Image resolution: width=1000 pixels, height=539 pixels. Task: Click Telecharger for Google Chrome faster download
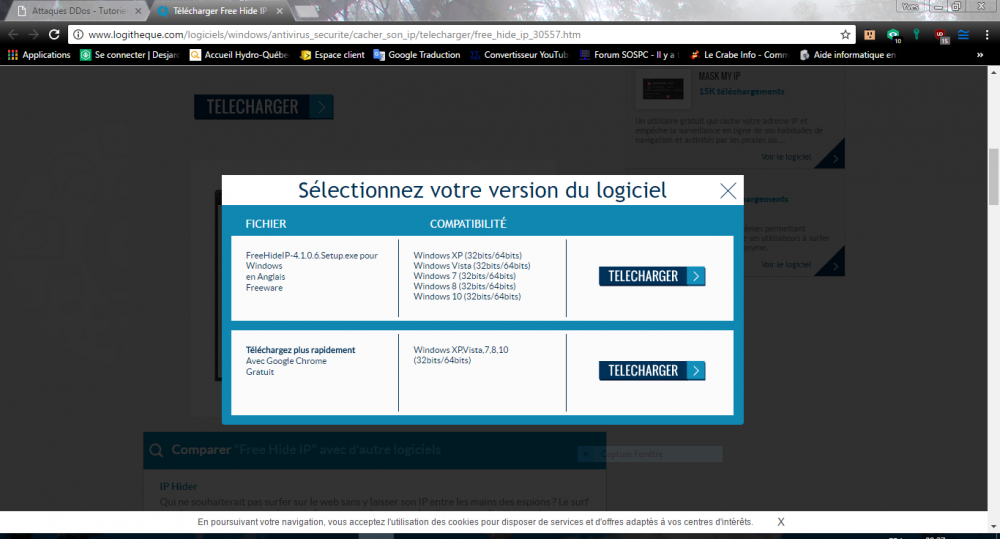coord(652,371)
